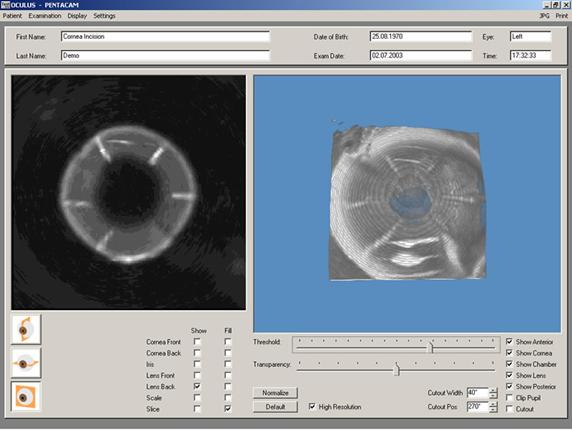The width and height of the screenshot is (572, 430).
Task: Select the horizontal rotation eye view icon
Action: [26, 363]
